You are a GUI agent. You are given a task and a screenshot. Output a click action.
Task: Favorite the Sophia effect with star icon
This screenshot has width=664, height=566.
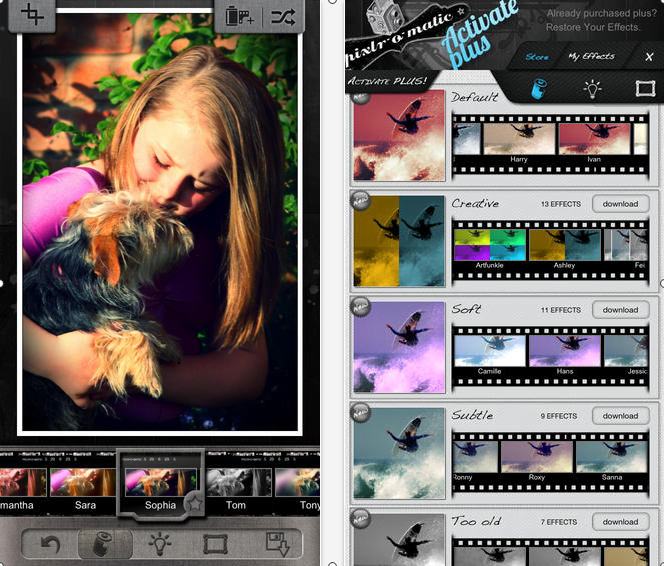click(195, 504)
